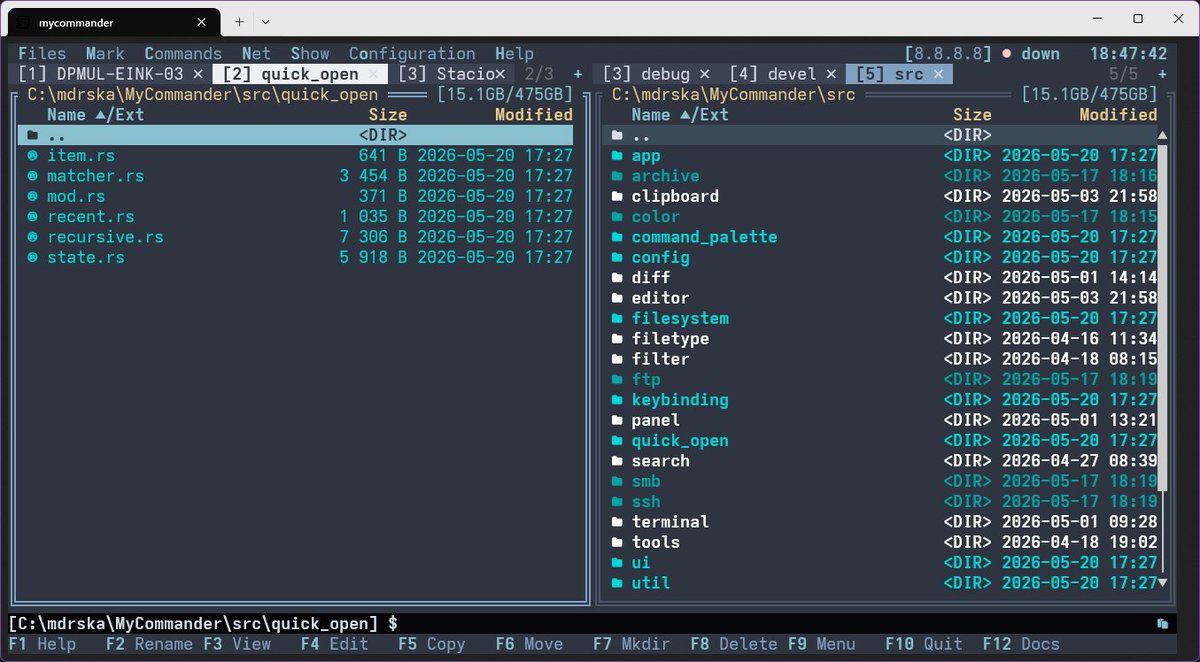Click the Rust file icon beside recursive.rs
The height and width of the screenshot is (662, 1200).
(32, 237)
